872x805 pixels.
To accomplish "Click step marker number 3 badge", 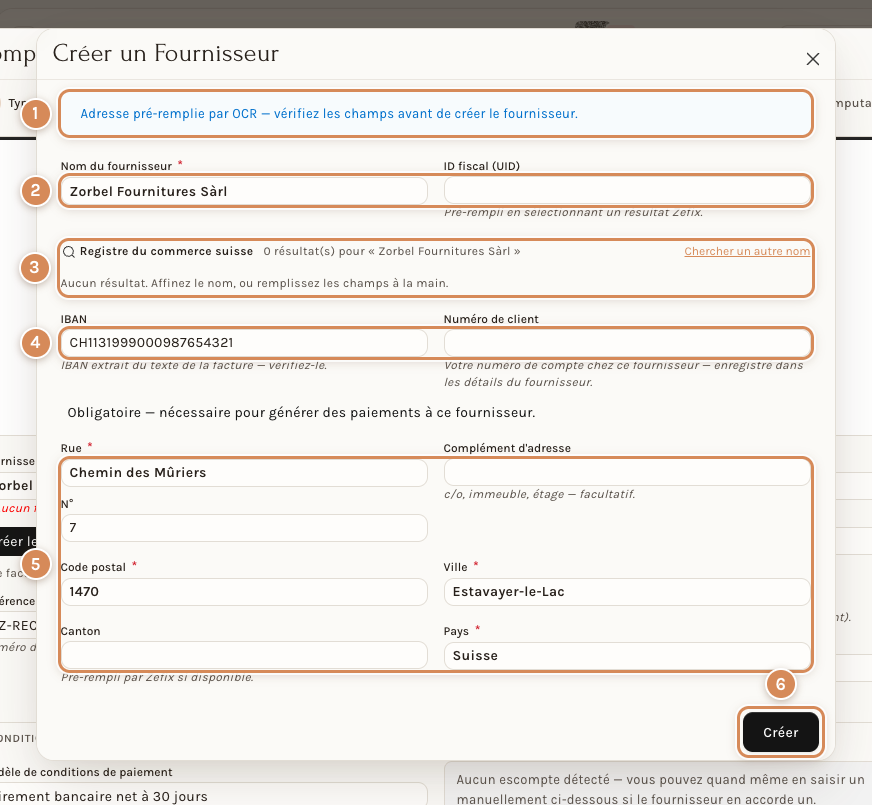I will pos(34,267).
